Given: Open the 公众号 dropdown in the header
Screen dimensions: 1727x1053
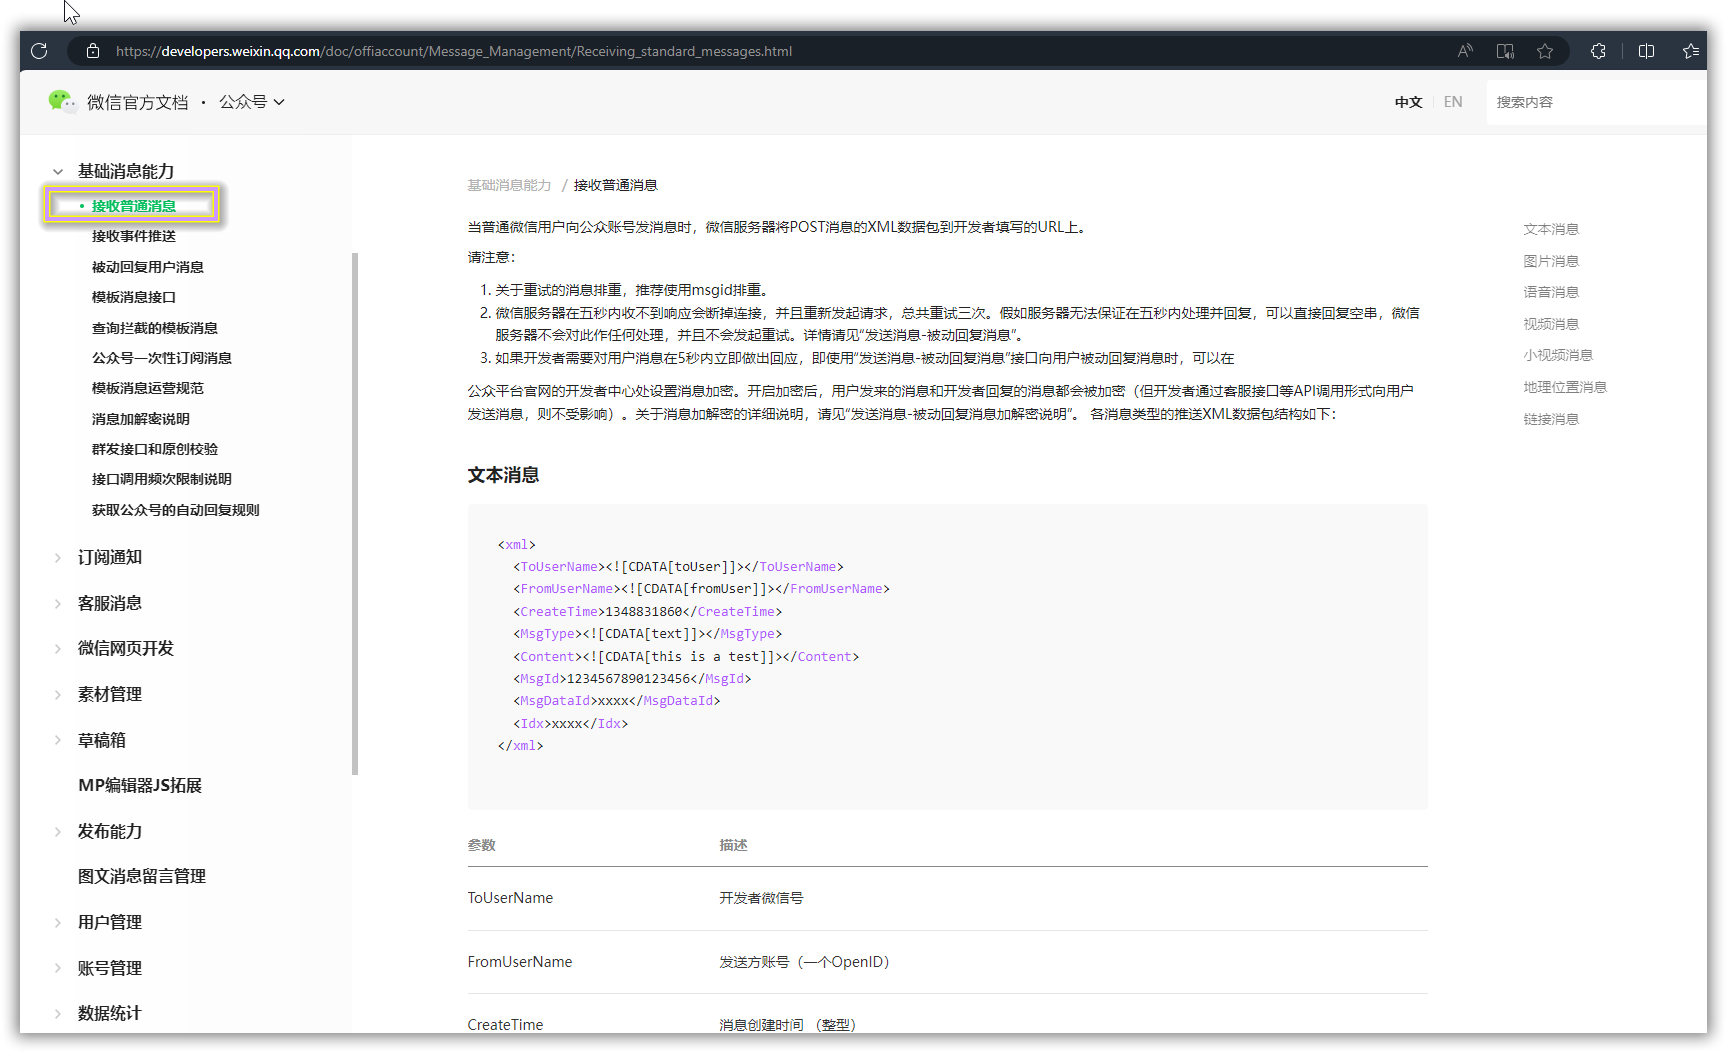Looking at the screenshot, I should [252, 102].
